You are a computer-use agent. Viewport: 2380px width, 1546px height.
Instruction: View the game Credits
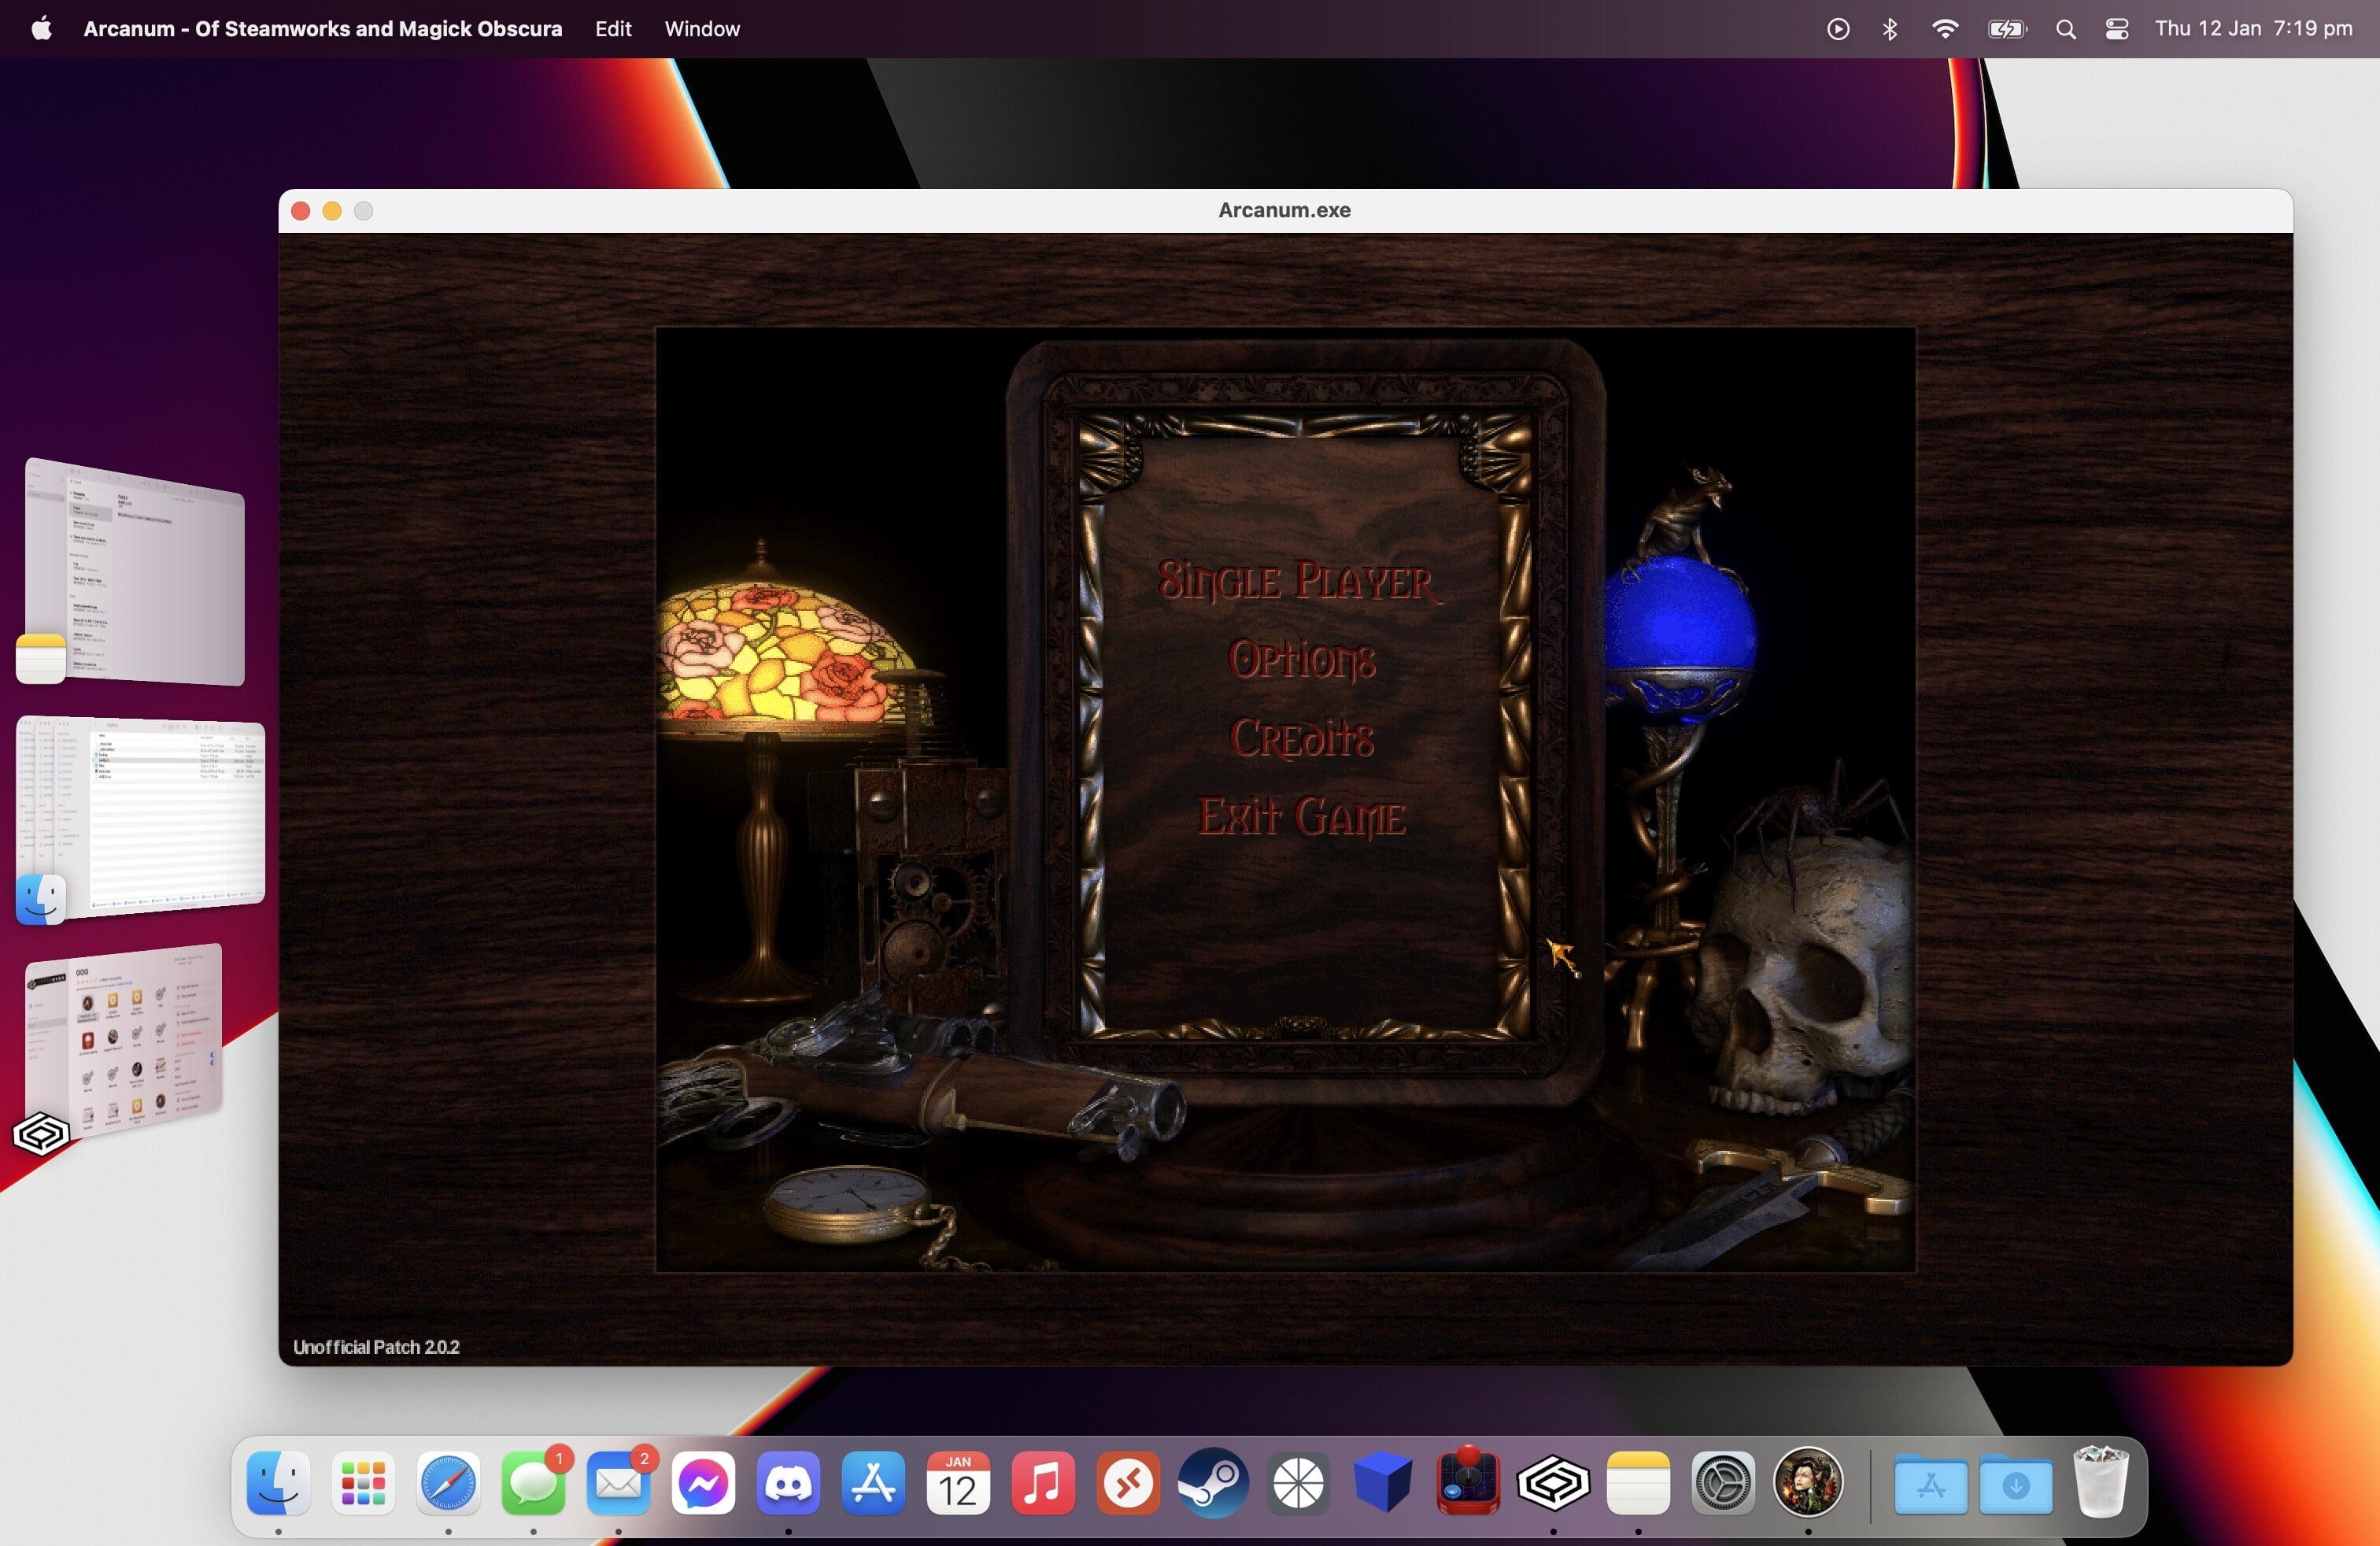tap(1301, 738)
